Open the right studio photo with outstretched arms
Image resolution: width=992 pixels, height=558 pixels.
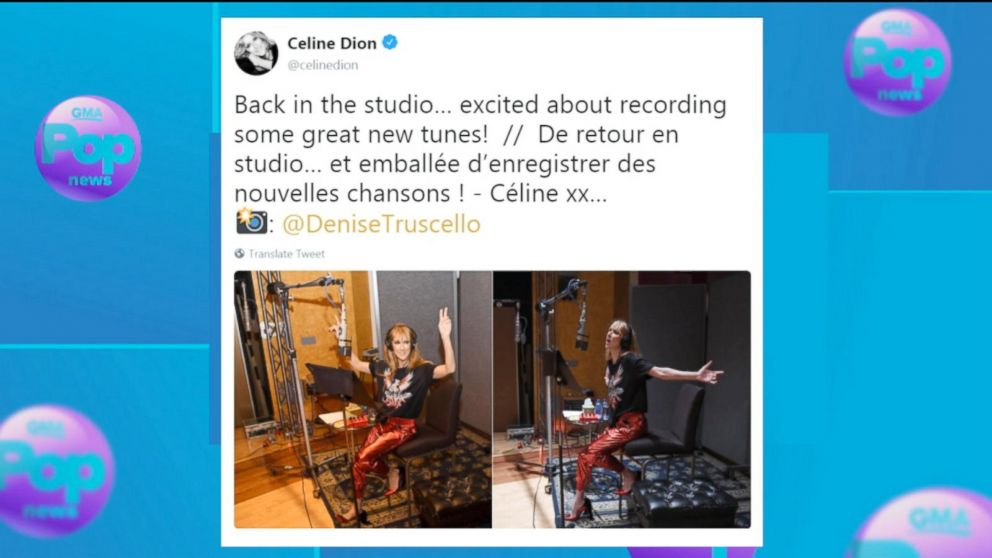coord(622,399)
